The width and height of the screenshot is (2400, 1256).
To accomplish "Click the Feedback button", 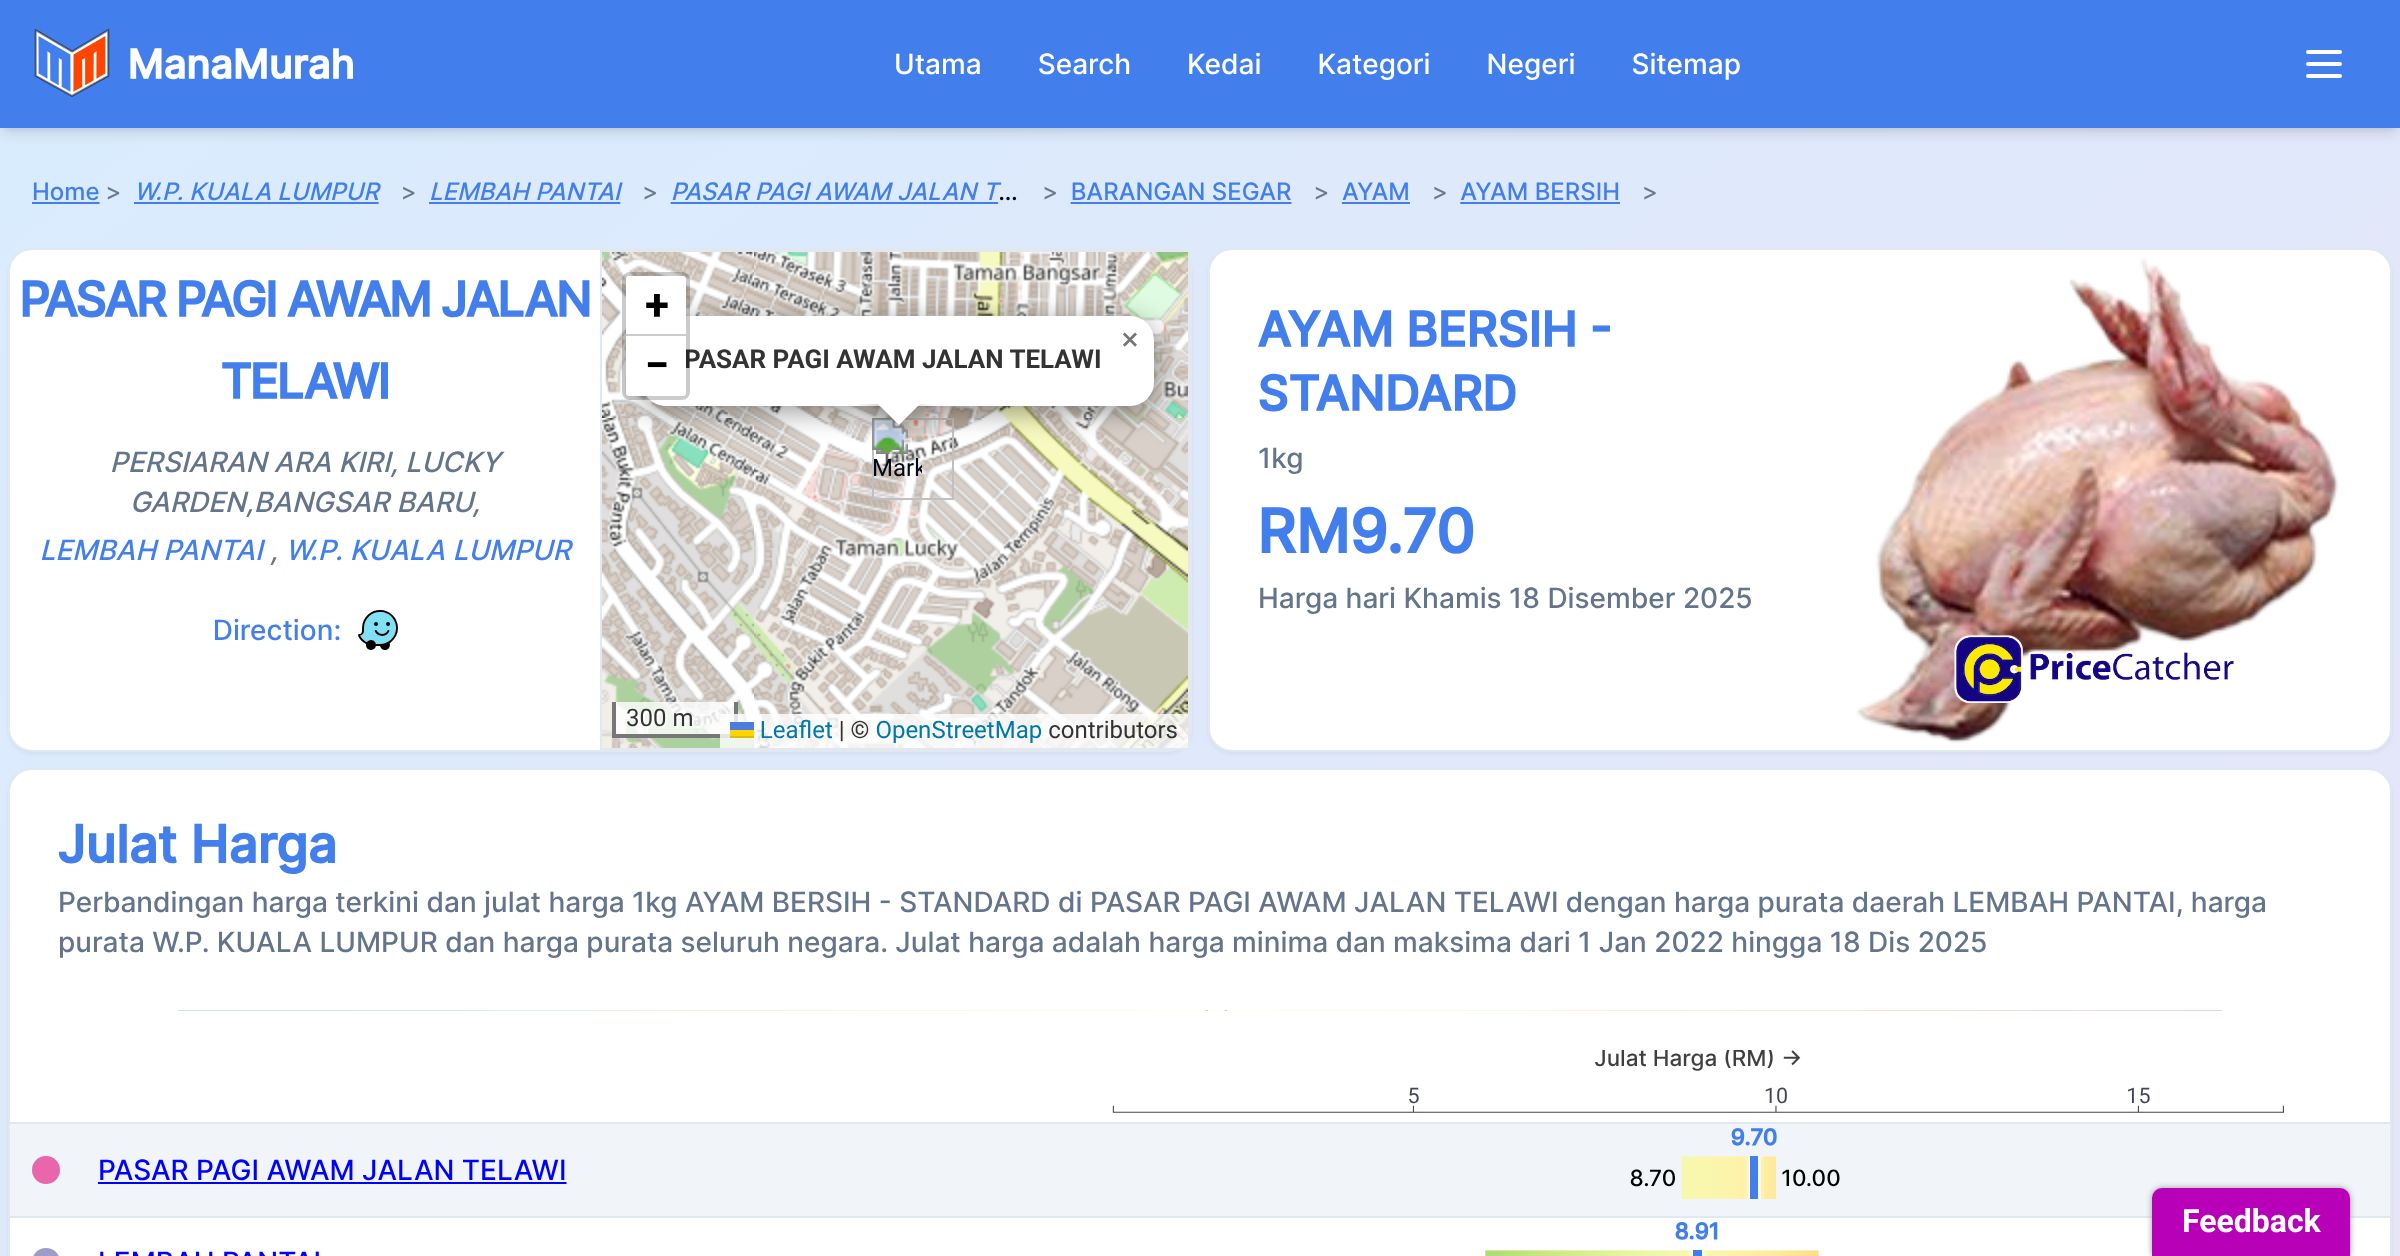I will pos(2250,1220).
